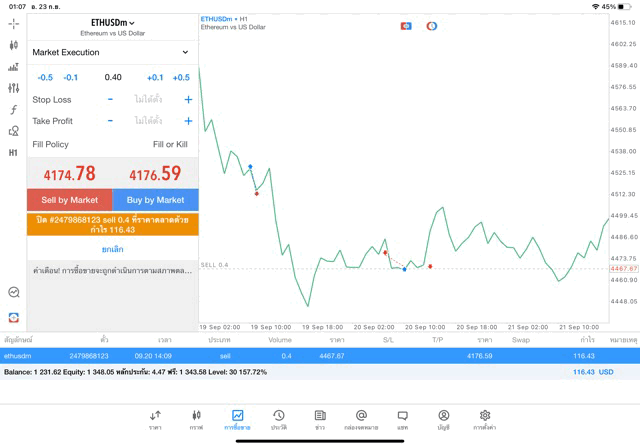The image size is (640, 447).
Task: Select the crosshair tool in left sidebar
Action: tap(13, 23)
